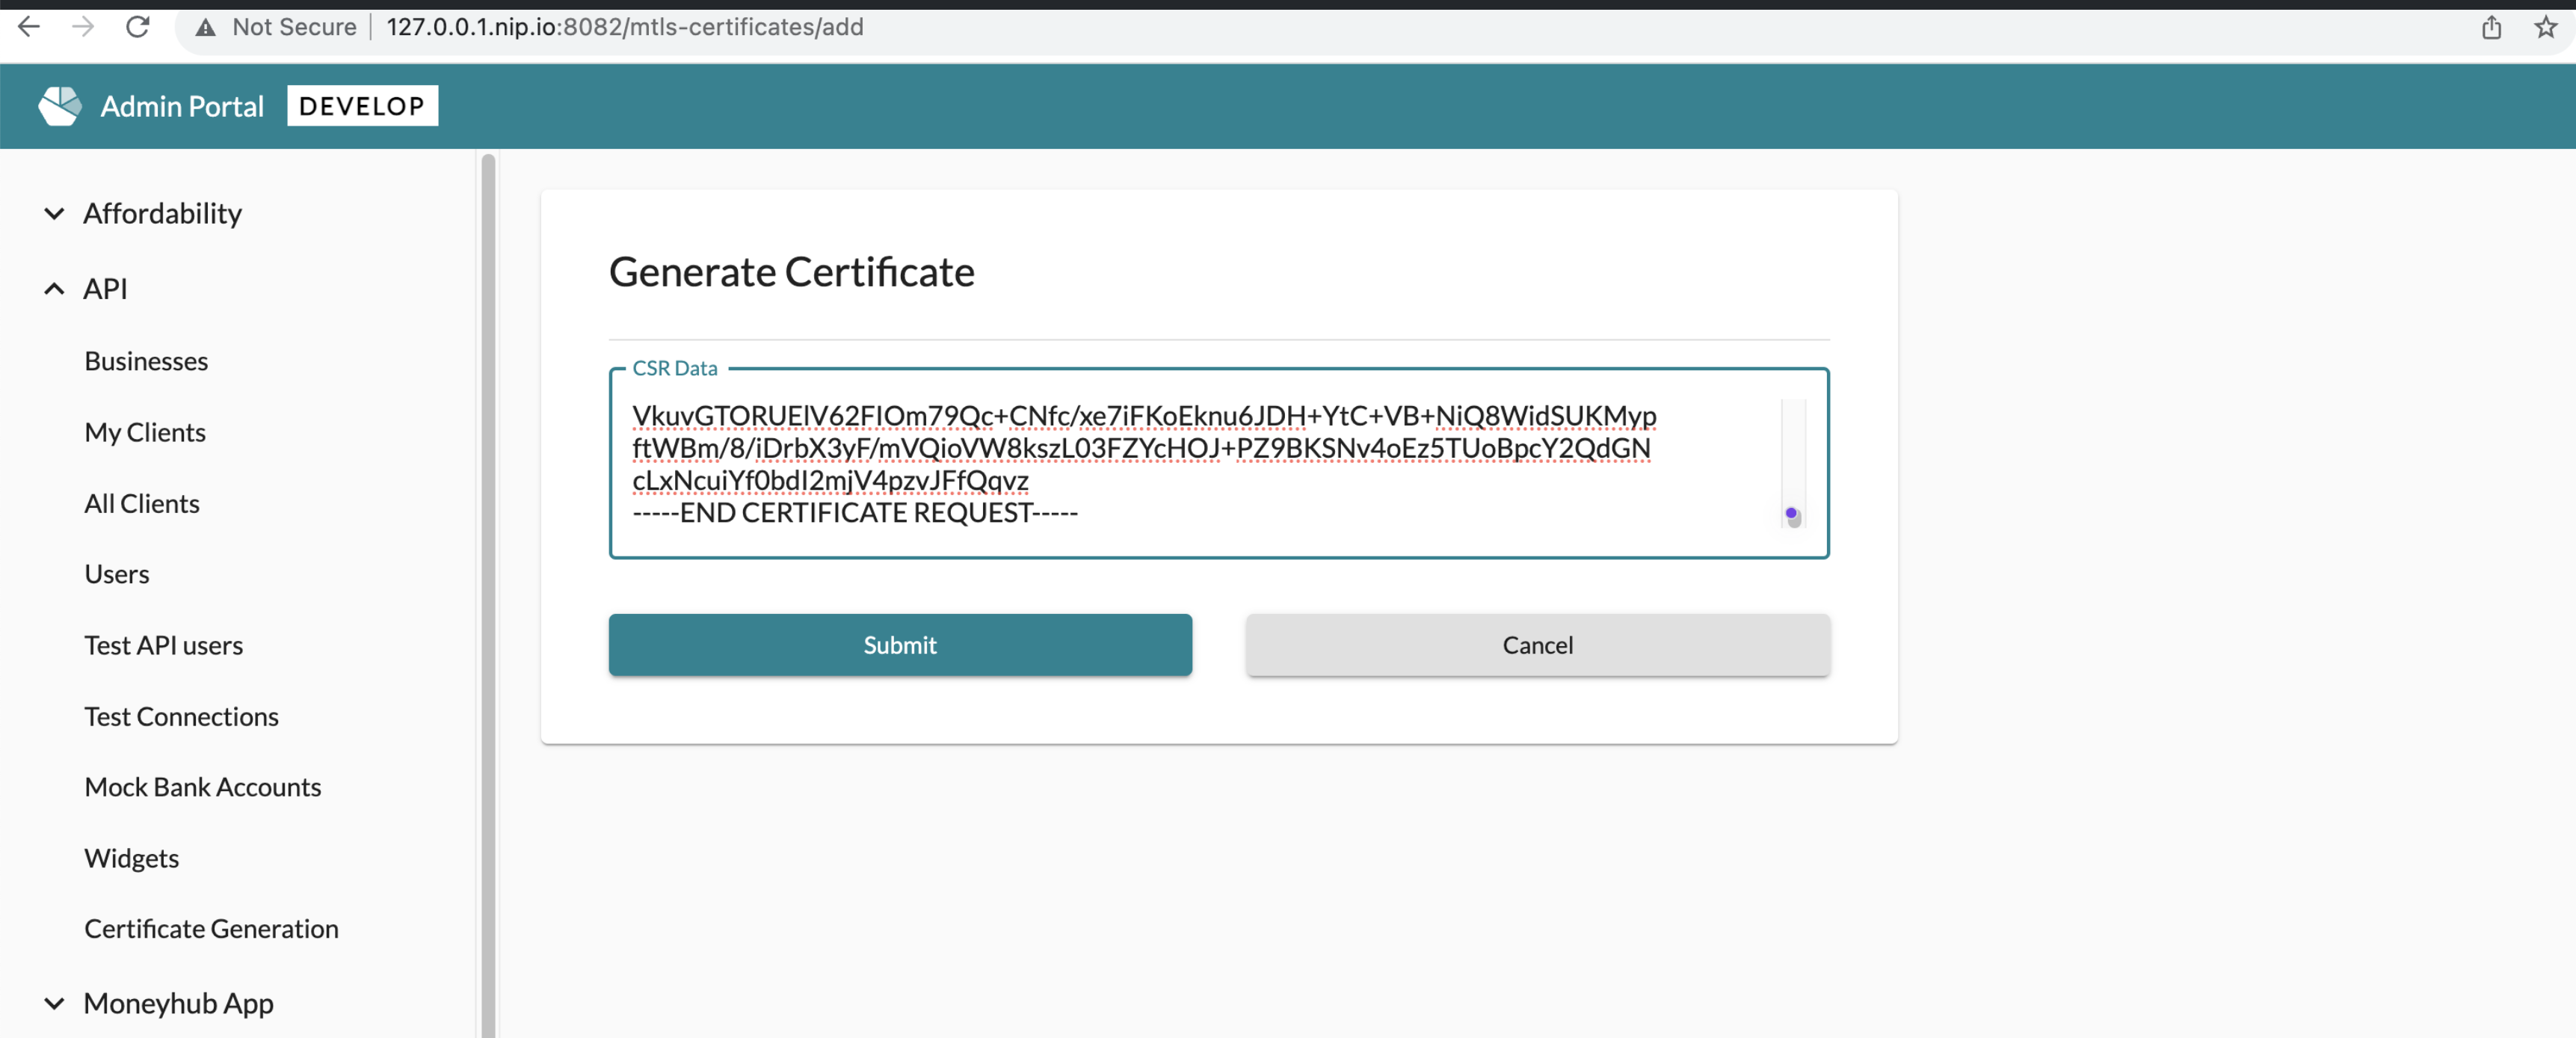Click the CSR line starting with VkuvGTORUEIV62
The width and height of the screenshot is (2576, 1038).
1144,416
